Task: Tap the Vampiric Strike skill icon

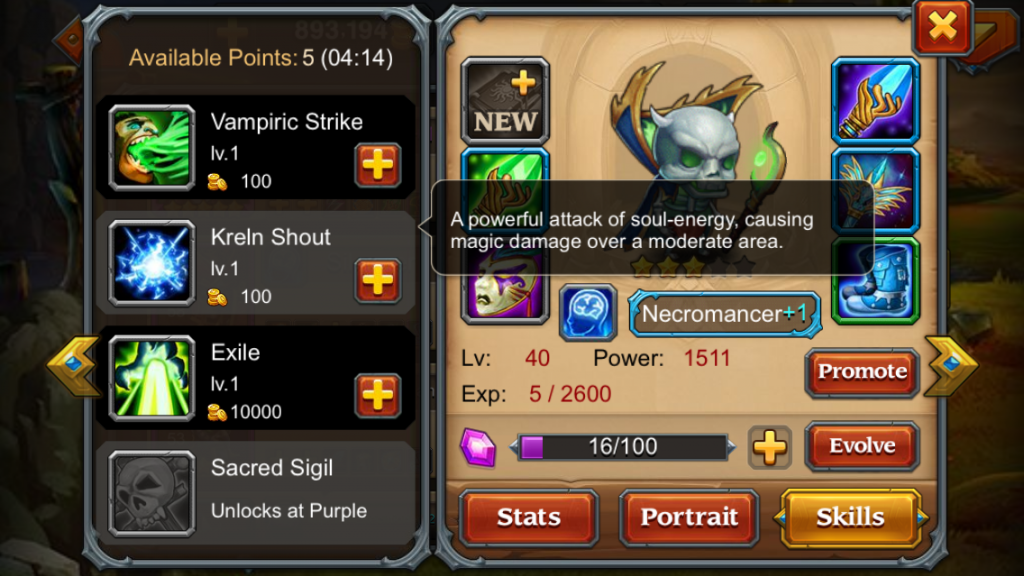Action: tap(152, 148)
